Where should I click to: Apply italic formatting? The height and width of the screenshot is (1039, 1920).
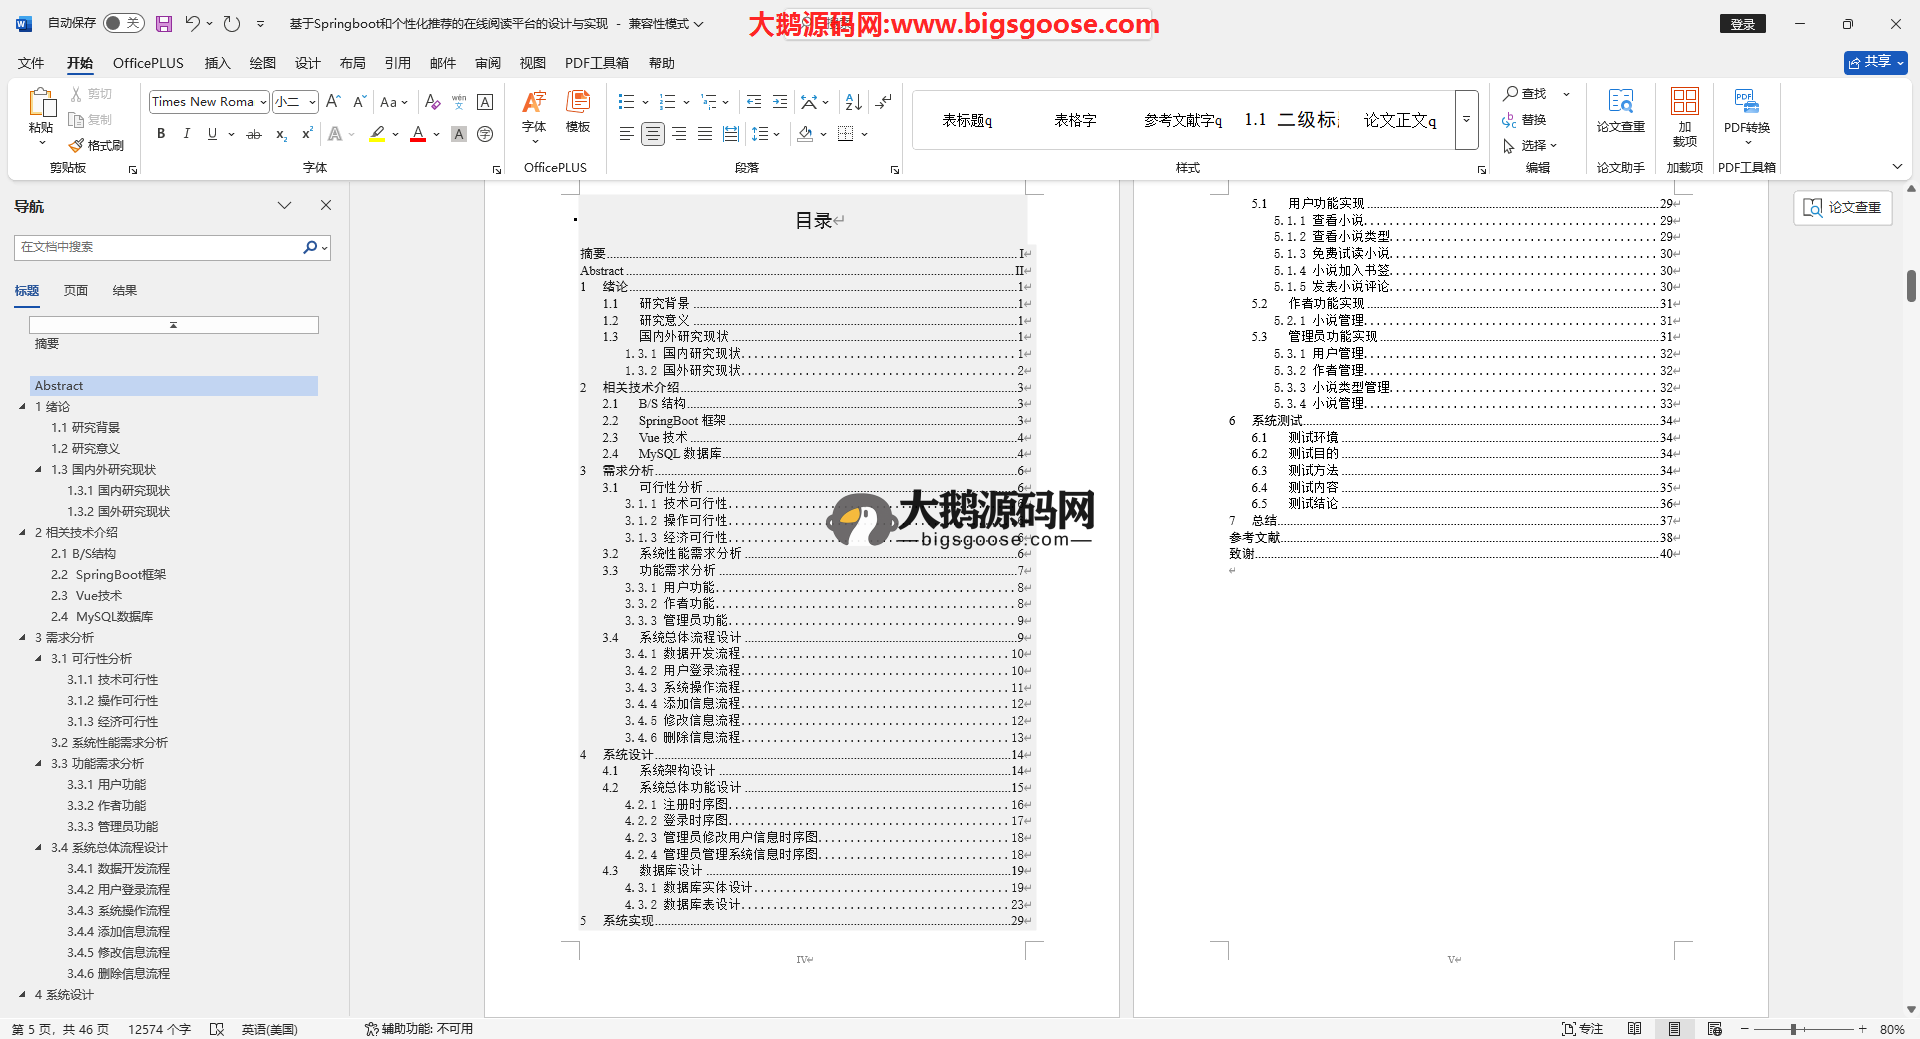click(x=186, y=134)
